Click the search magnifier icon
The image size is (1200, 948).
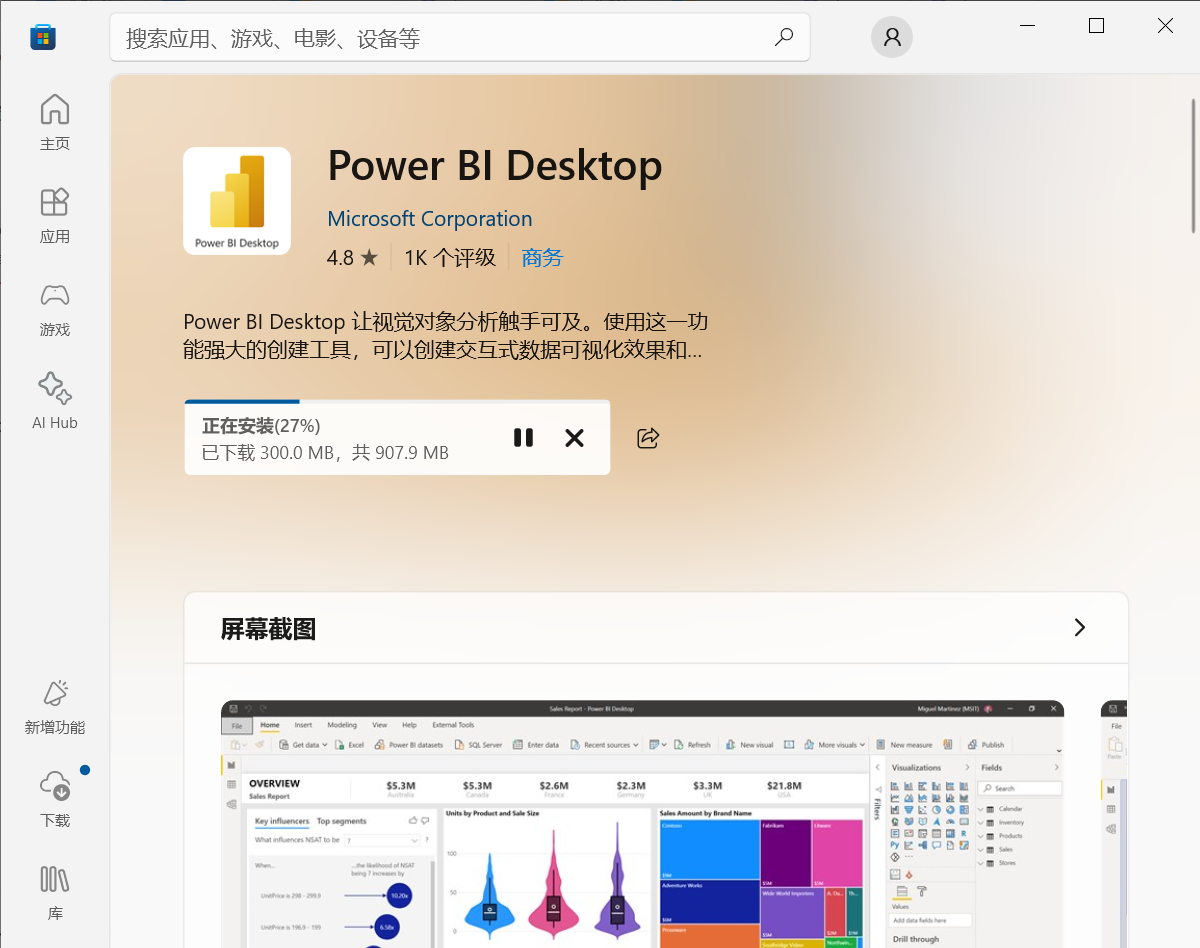[x=784, y=37]
